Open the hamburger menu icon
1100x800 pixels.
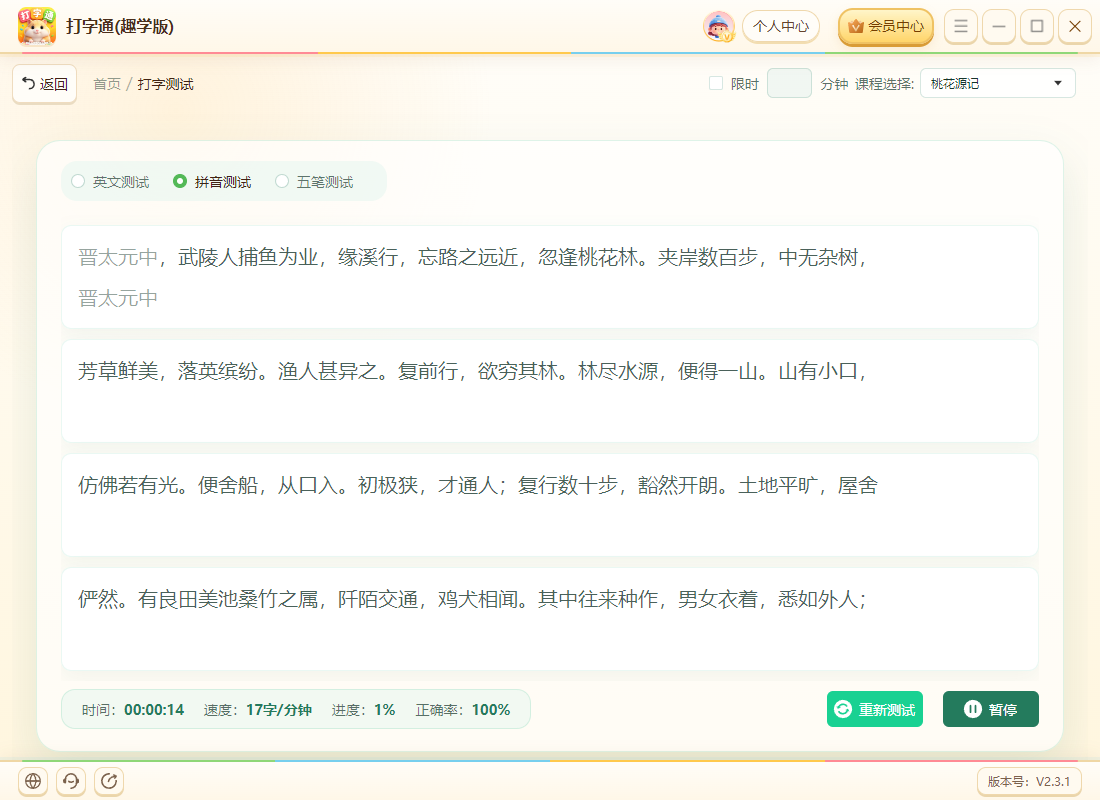[x=960, y=27]
